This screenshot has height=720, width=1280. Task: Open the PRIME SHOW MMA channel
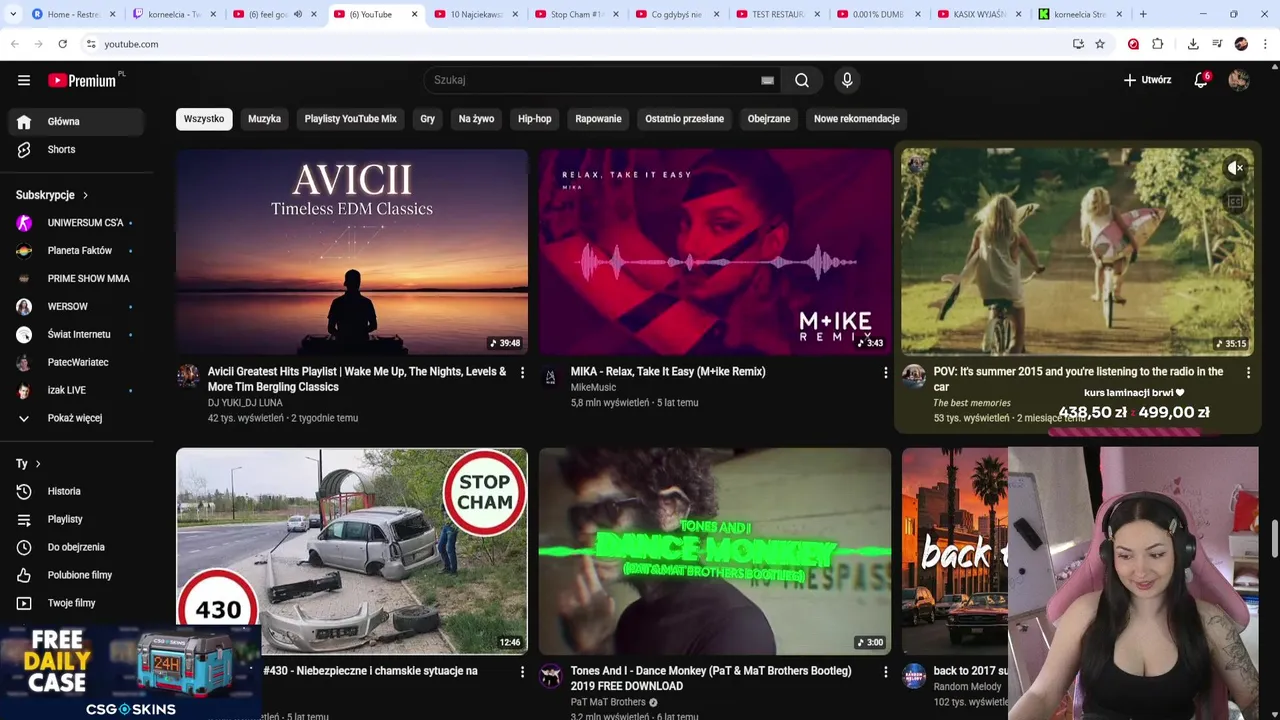tap(78, 278)
